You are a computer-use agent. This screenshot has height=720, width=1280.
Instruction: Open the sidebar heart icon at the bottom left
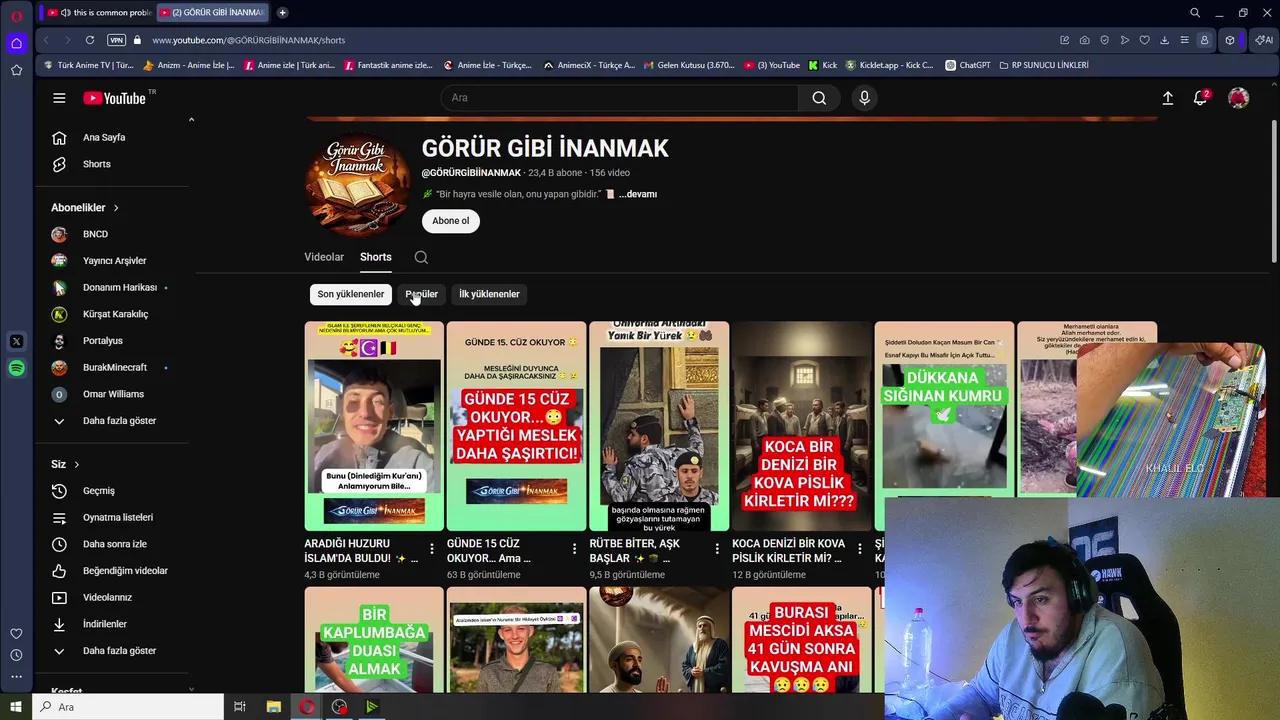click(x=16, y=633)
